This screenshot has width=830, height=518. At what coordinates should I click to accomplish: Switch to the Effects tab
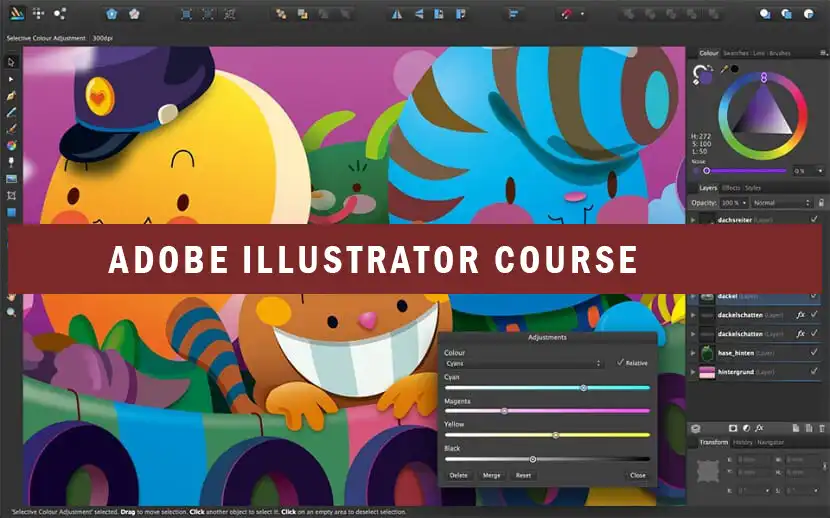(x=731, y=188)
